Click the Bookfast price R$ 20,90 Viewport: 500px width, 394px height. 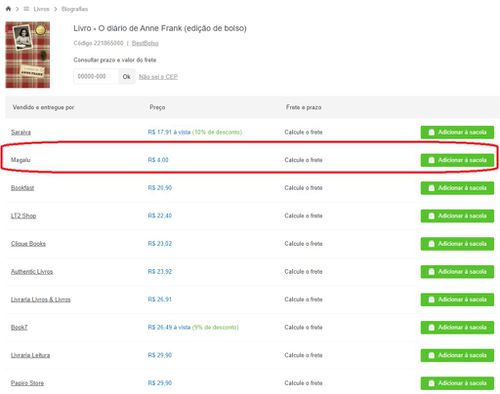click(x=160, y=188)
